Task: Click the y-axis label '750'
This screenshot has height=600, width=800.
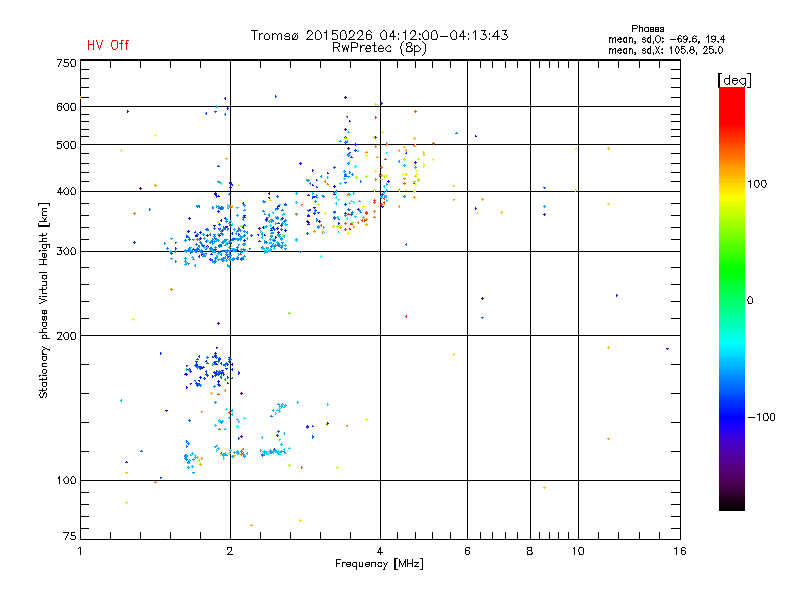Action: pyautogui.click(x=66, y=63)
